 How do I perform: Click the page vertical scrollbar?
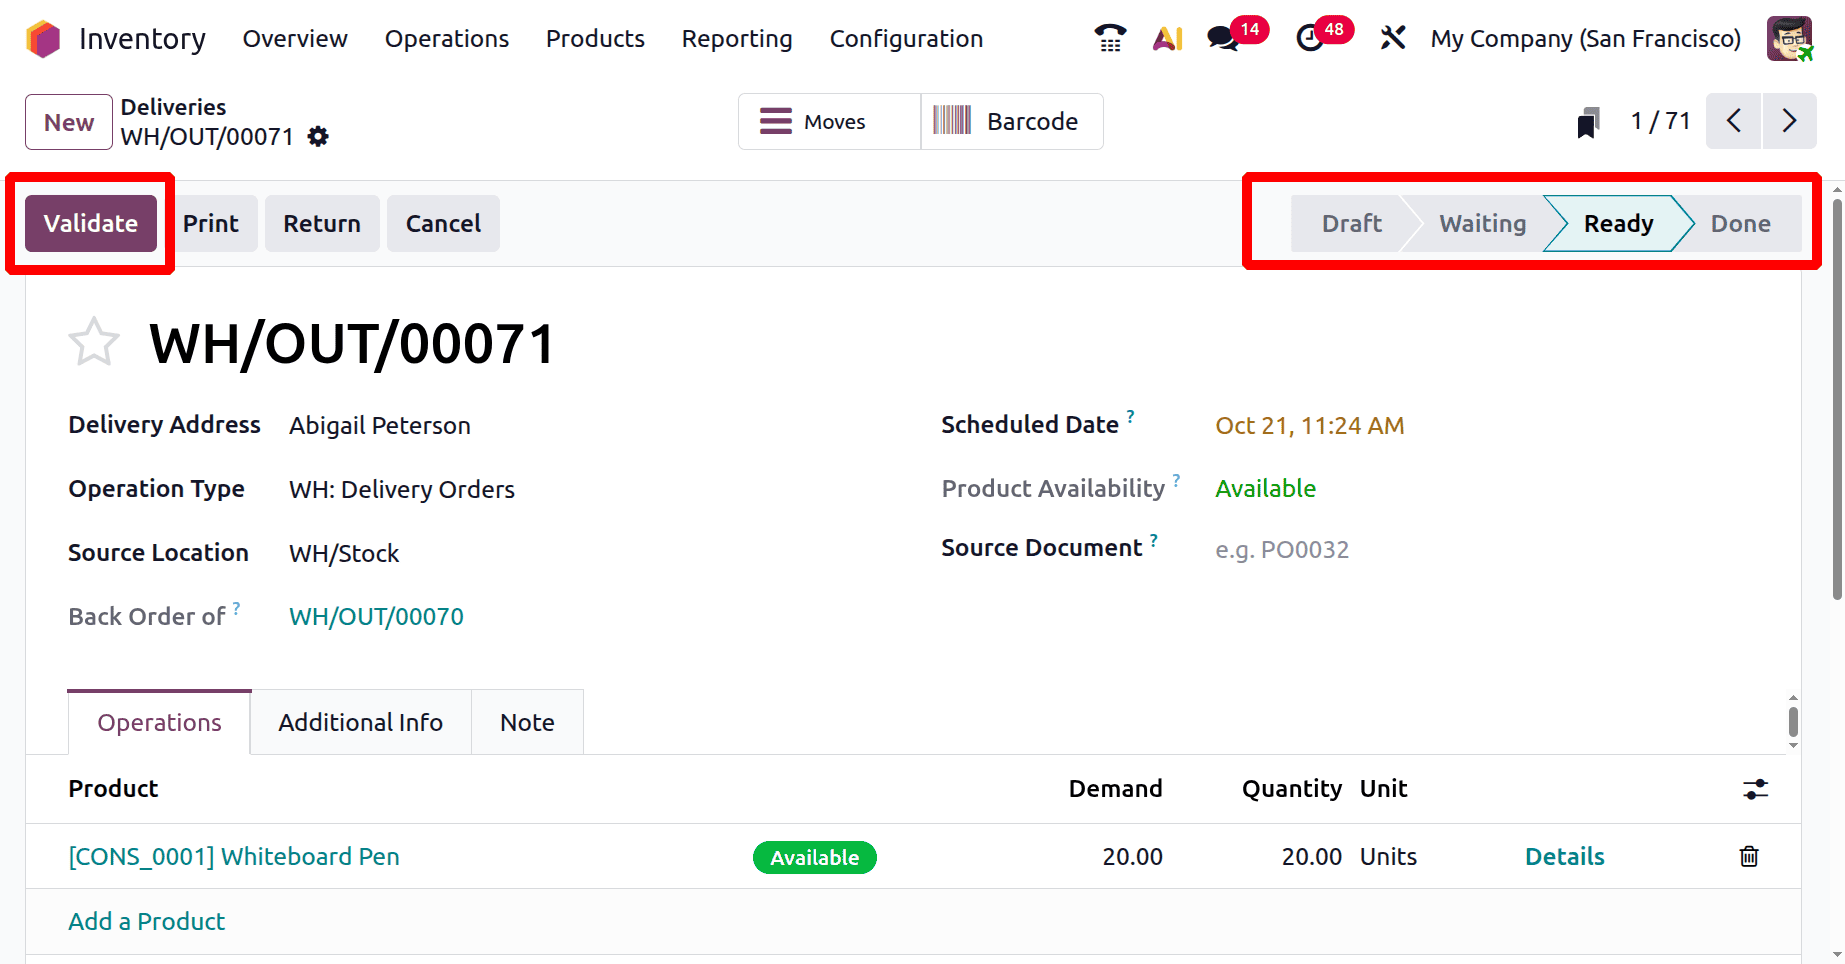click(x=1837, y=400)
